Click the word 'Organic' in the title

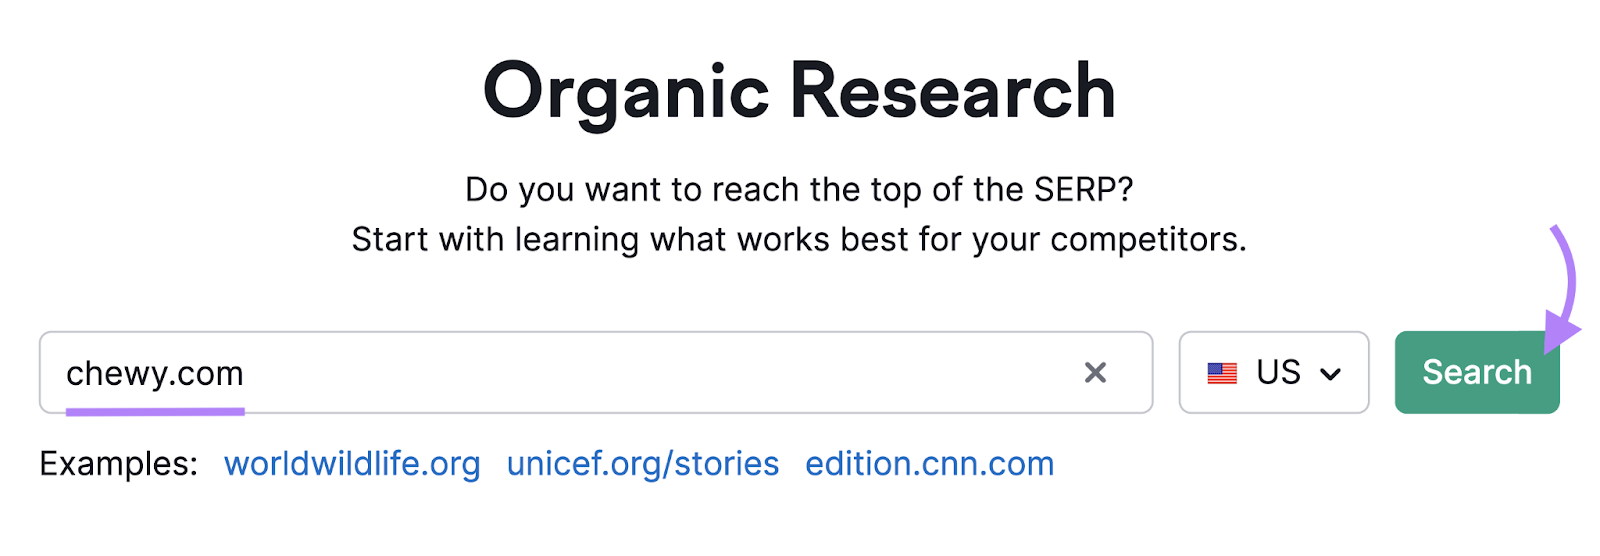click(x=626, y=91)
